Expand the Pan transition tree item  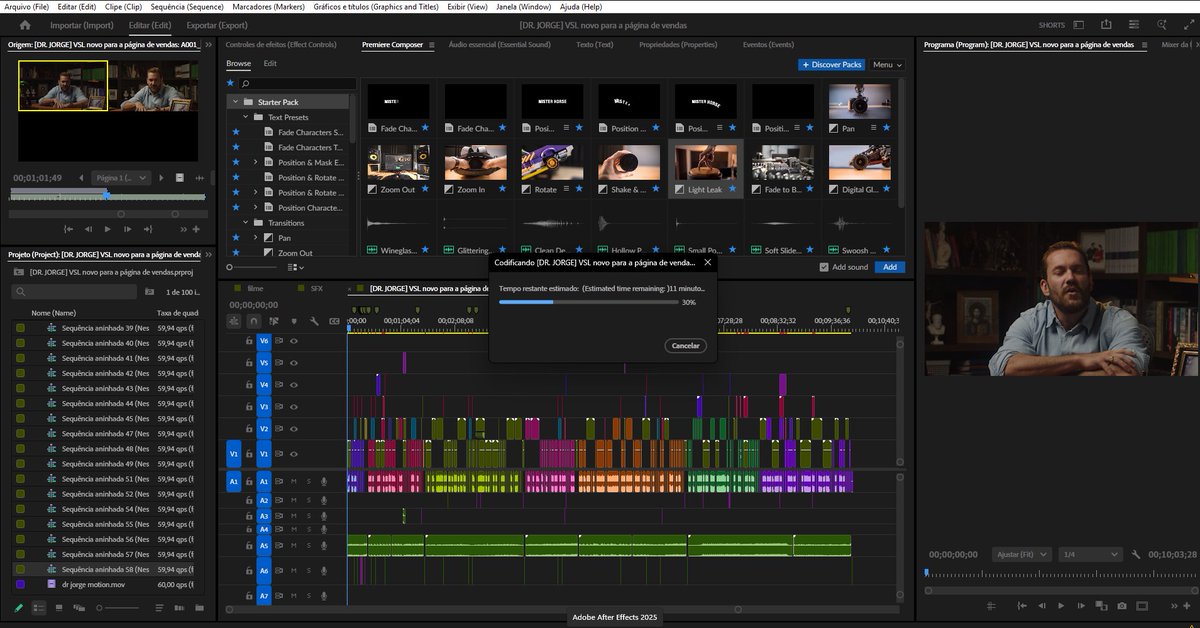pos(256,238)
